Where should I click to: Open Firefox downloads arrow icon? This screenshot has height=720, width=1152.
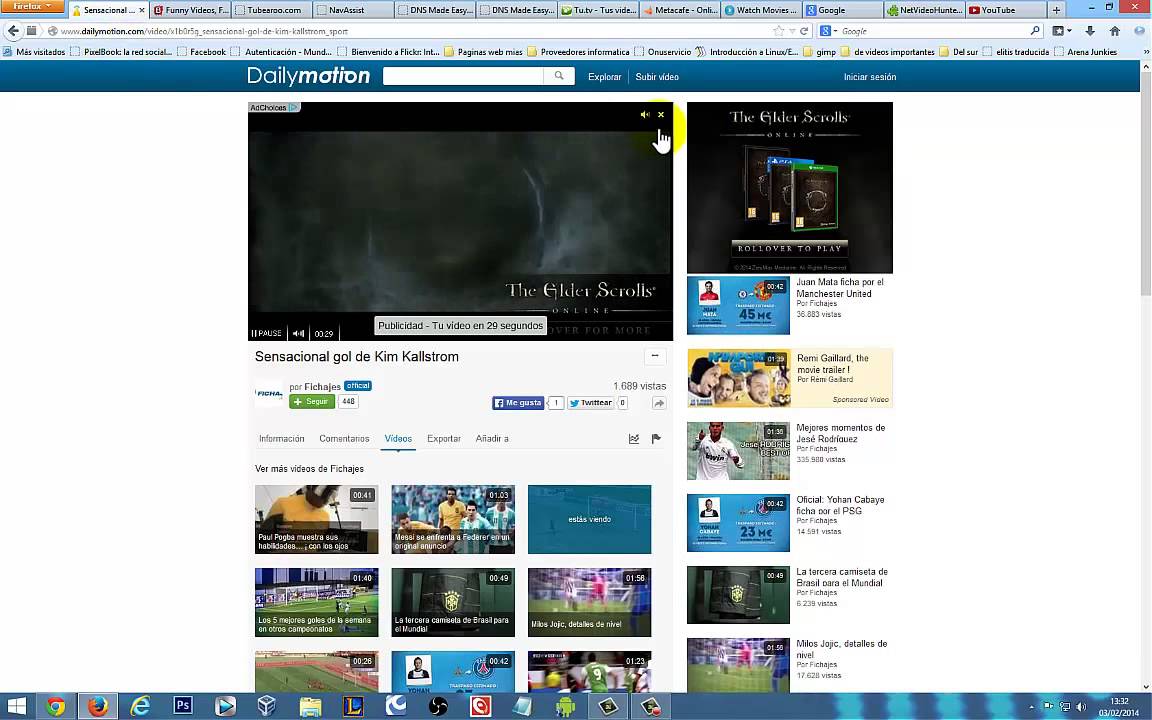tap(1090, 31)
